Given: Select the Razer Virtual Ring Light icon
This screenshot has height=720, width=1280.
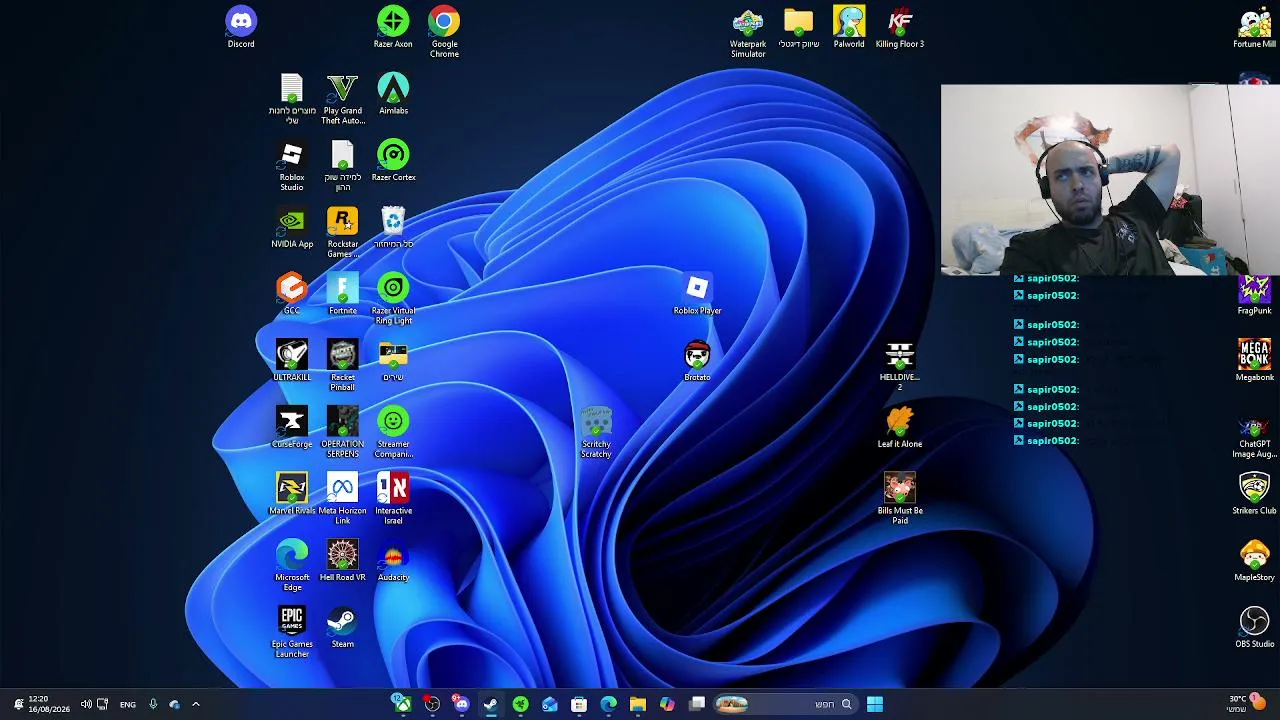Looking at the screenshot, I should pos(393,300).
